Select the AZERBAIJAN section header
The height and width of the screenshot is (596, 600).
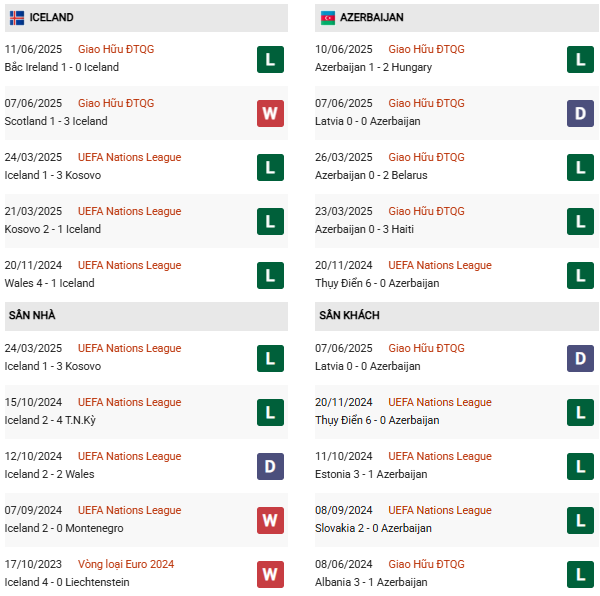374,17
